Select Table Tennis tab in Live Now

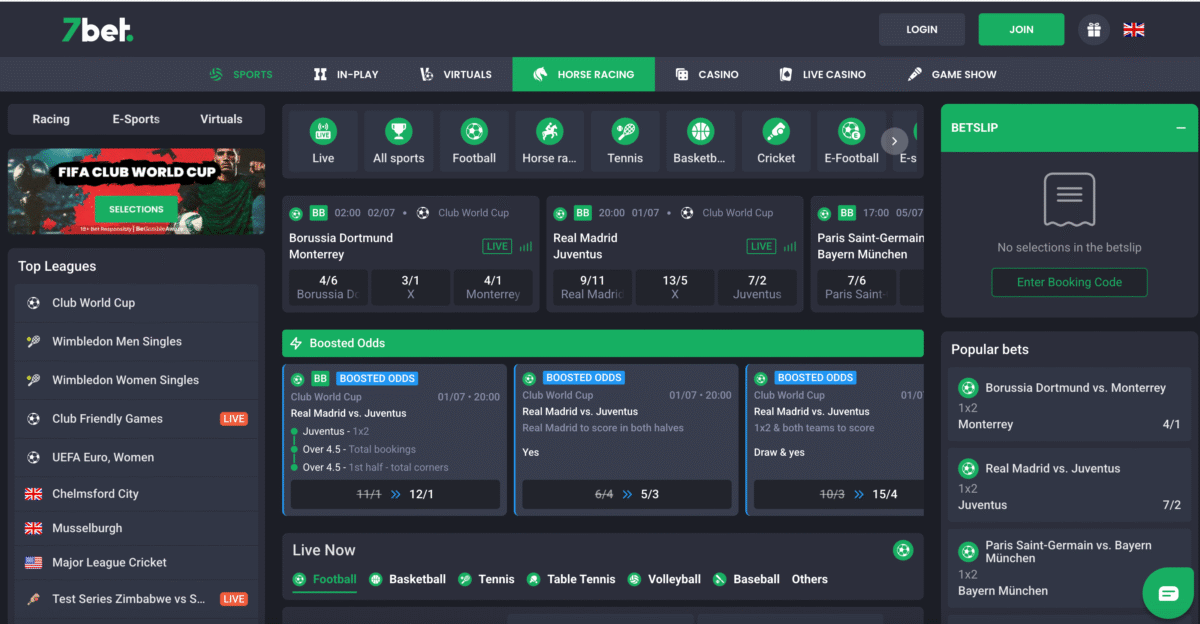point(571,579)
